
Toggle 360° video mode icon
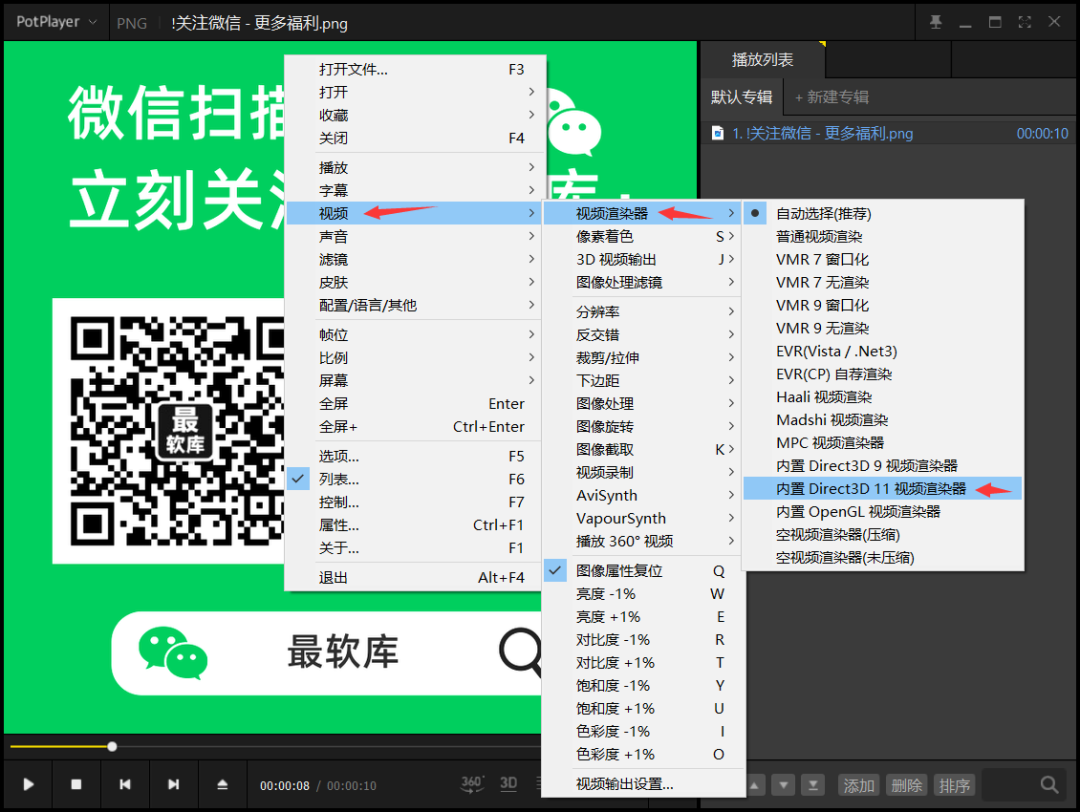pos(472,784)
